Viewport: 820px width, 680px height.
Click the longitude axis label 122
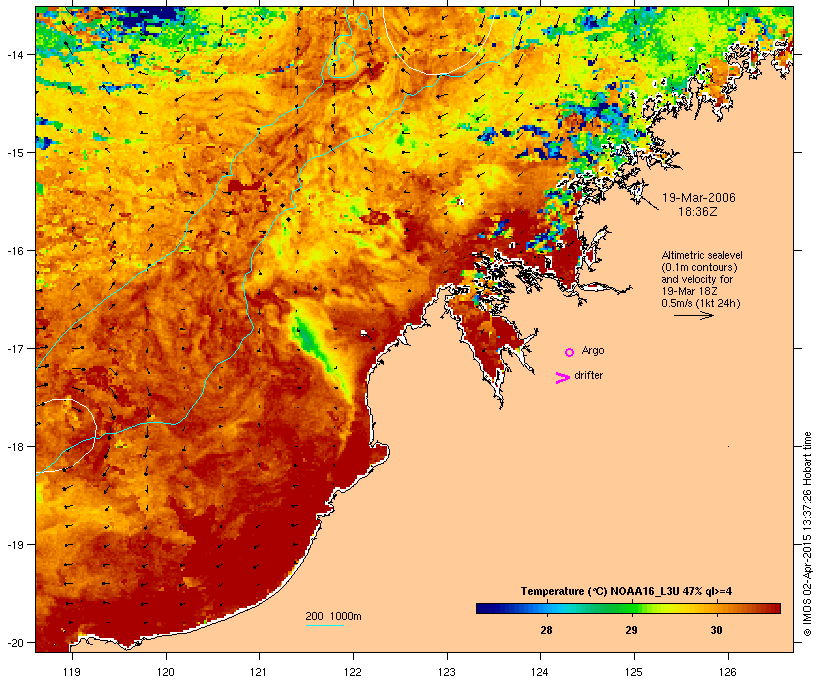[x=353, y=672]
